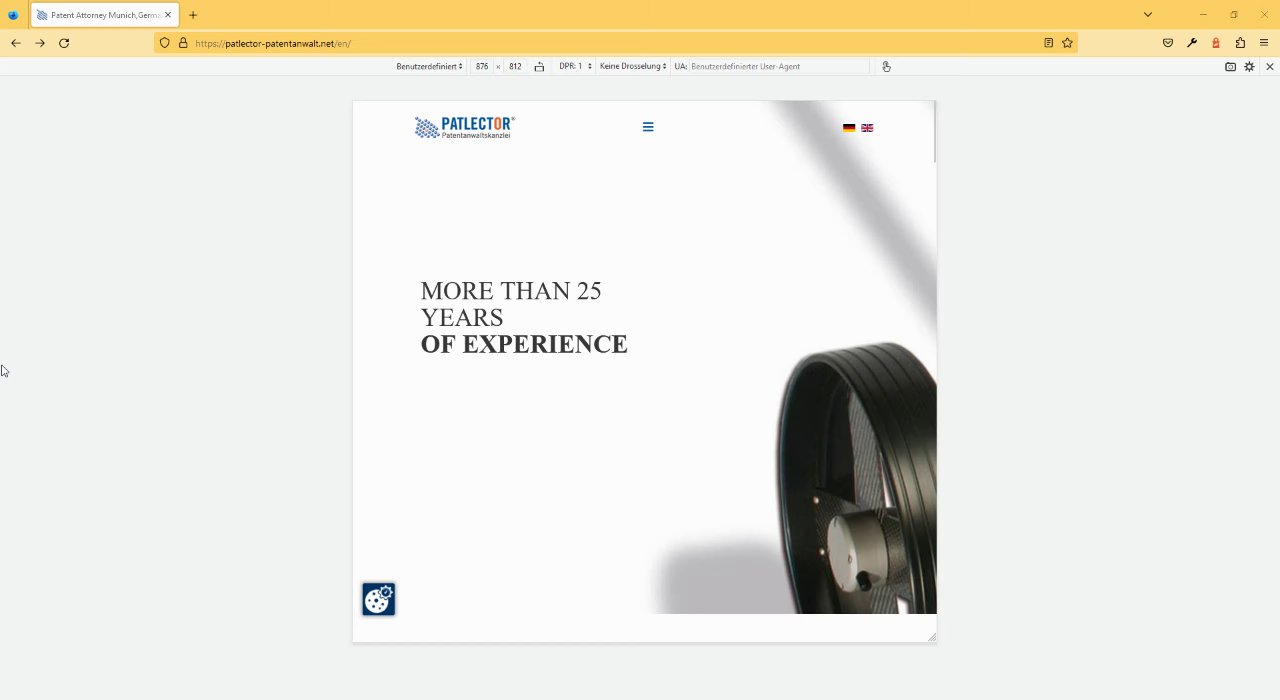Image resolution: width=1280 pixels, height=700 pixels.
Task: Select the Patent Attorney Munich tab
Action: [104, 15]
